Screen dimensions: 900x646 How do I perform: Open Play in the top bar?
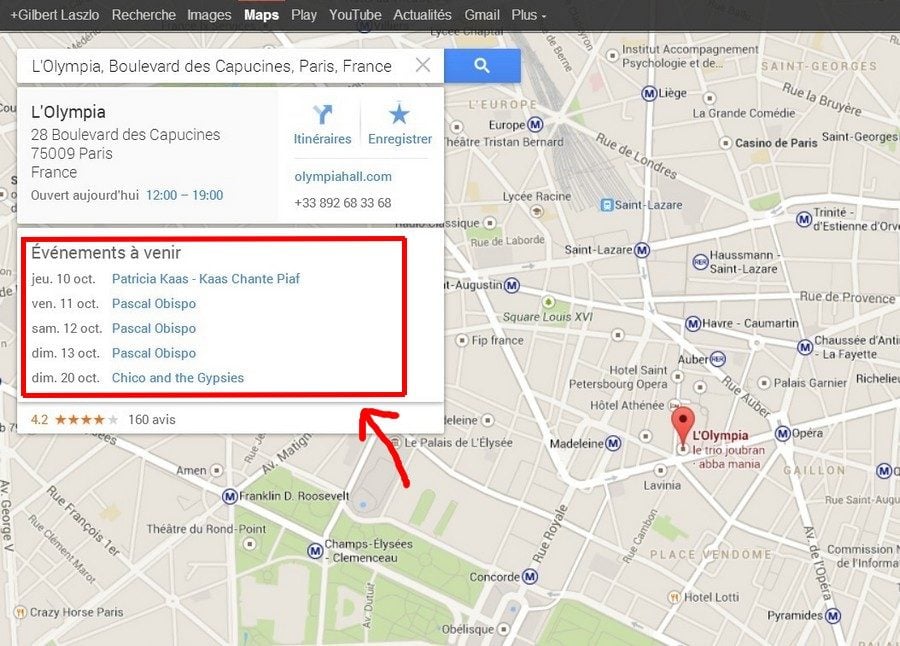pyautogui.click(x=304, y=15)
